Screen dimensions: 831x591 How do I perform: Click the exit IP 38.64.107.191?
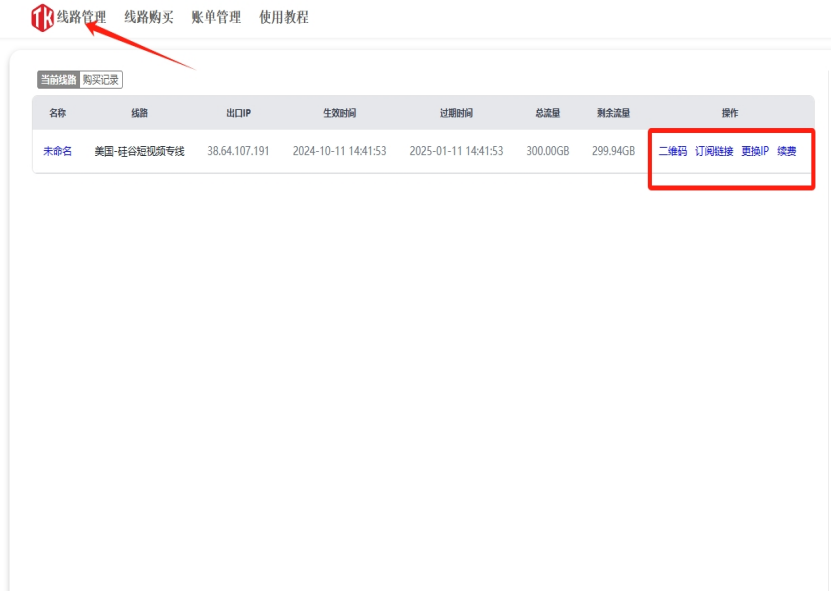pos(238,152)
